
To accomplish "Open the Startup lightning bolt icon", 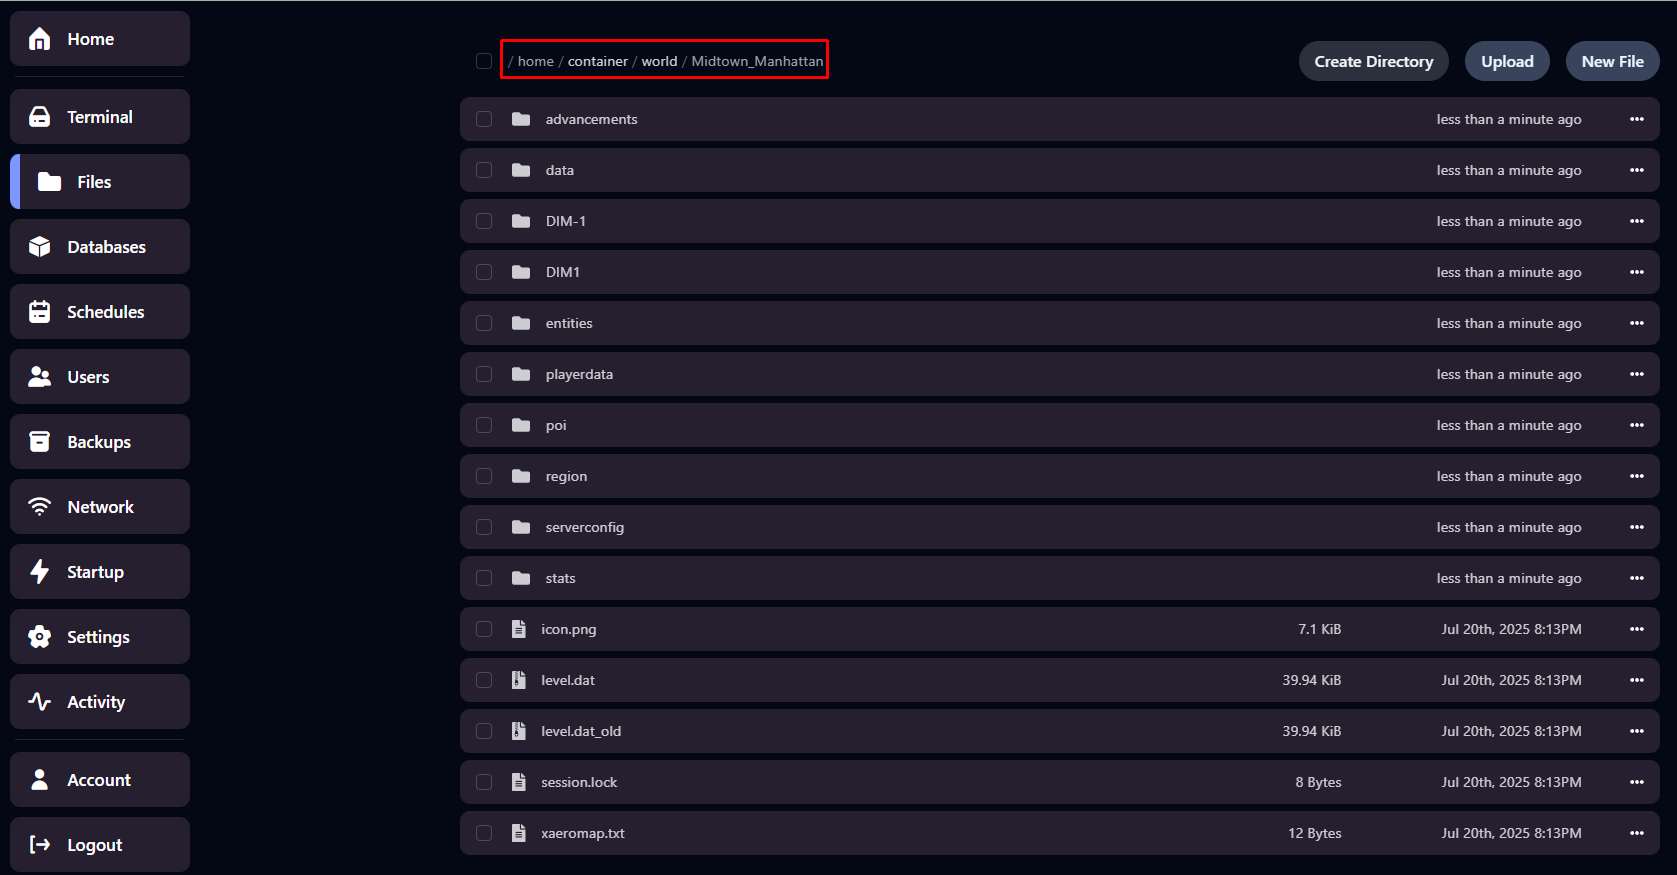I will pos(40,572).
